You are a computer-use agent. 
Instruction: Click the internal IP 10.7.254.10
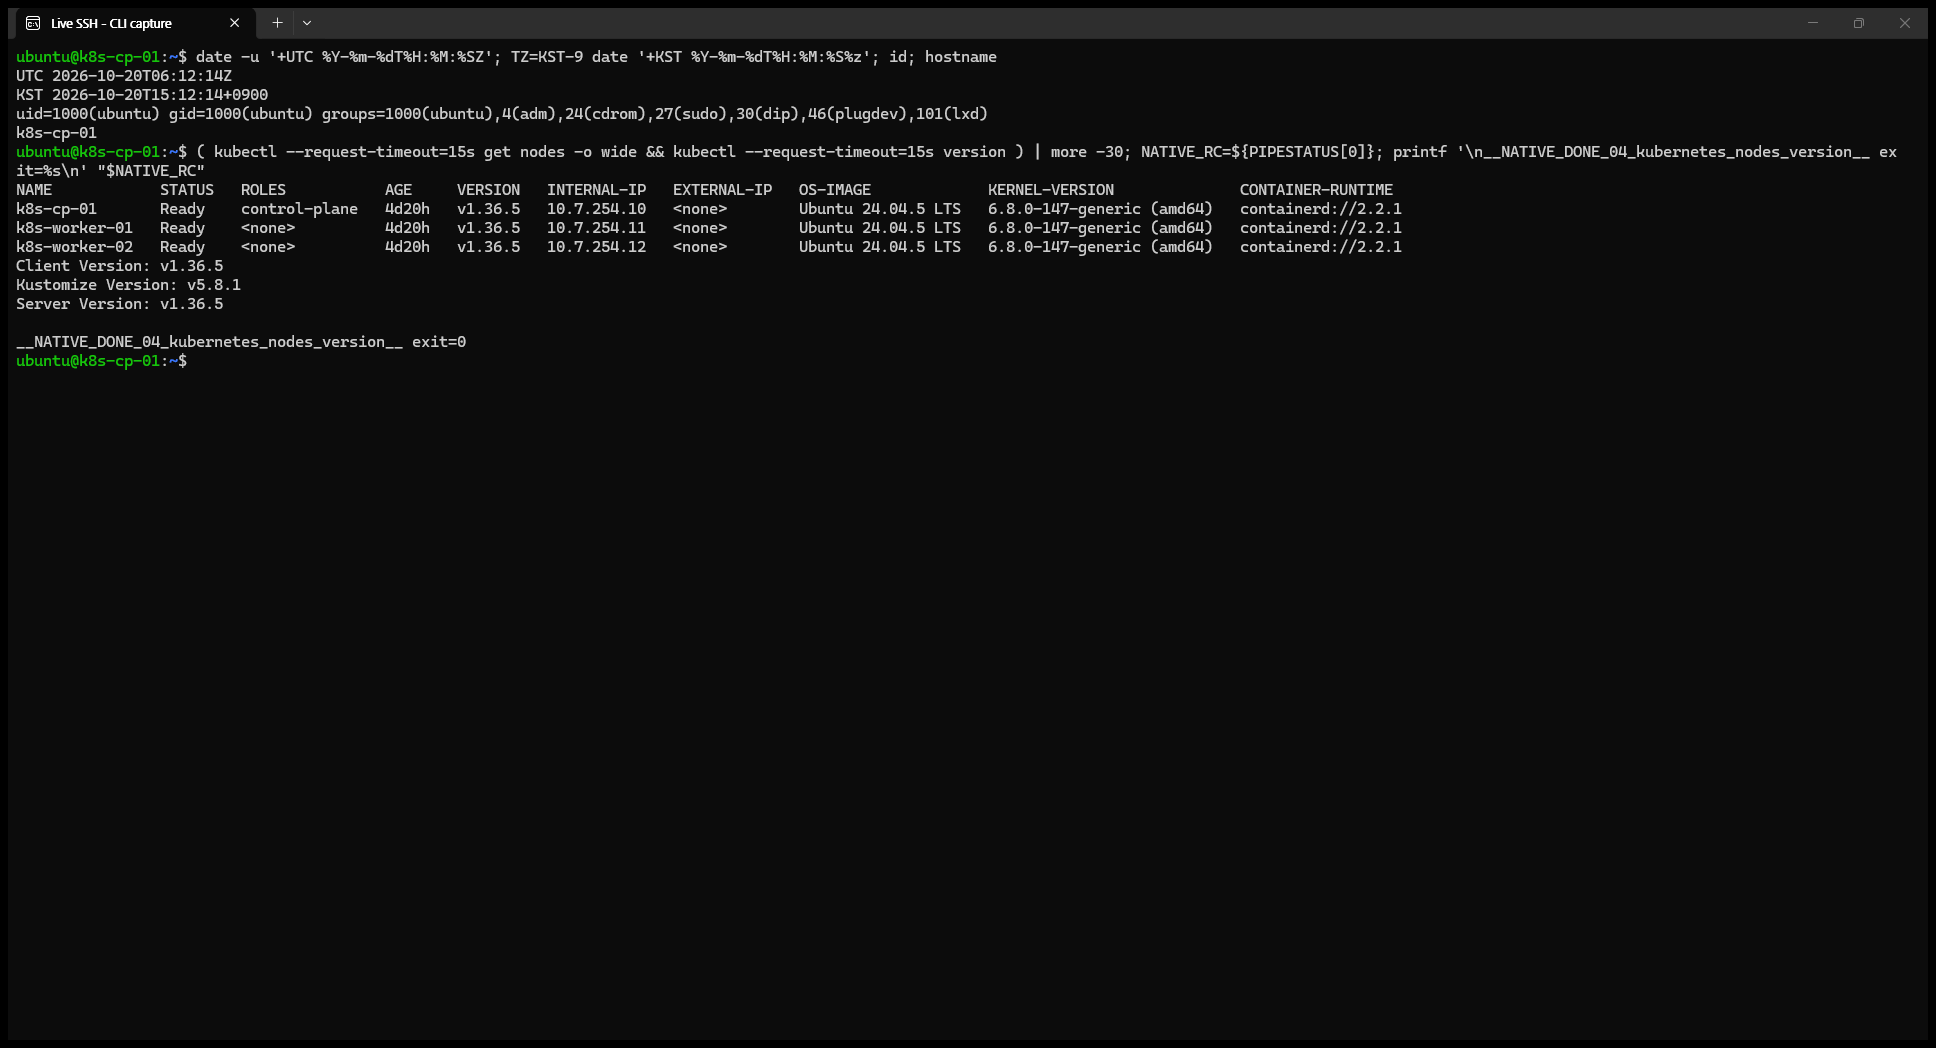596,209
